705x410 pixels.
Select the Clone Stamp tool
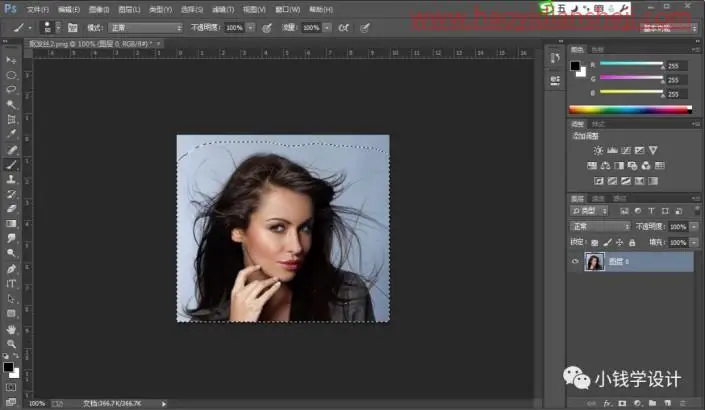coord(11,179)
